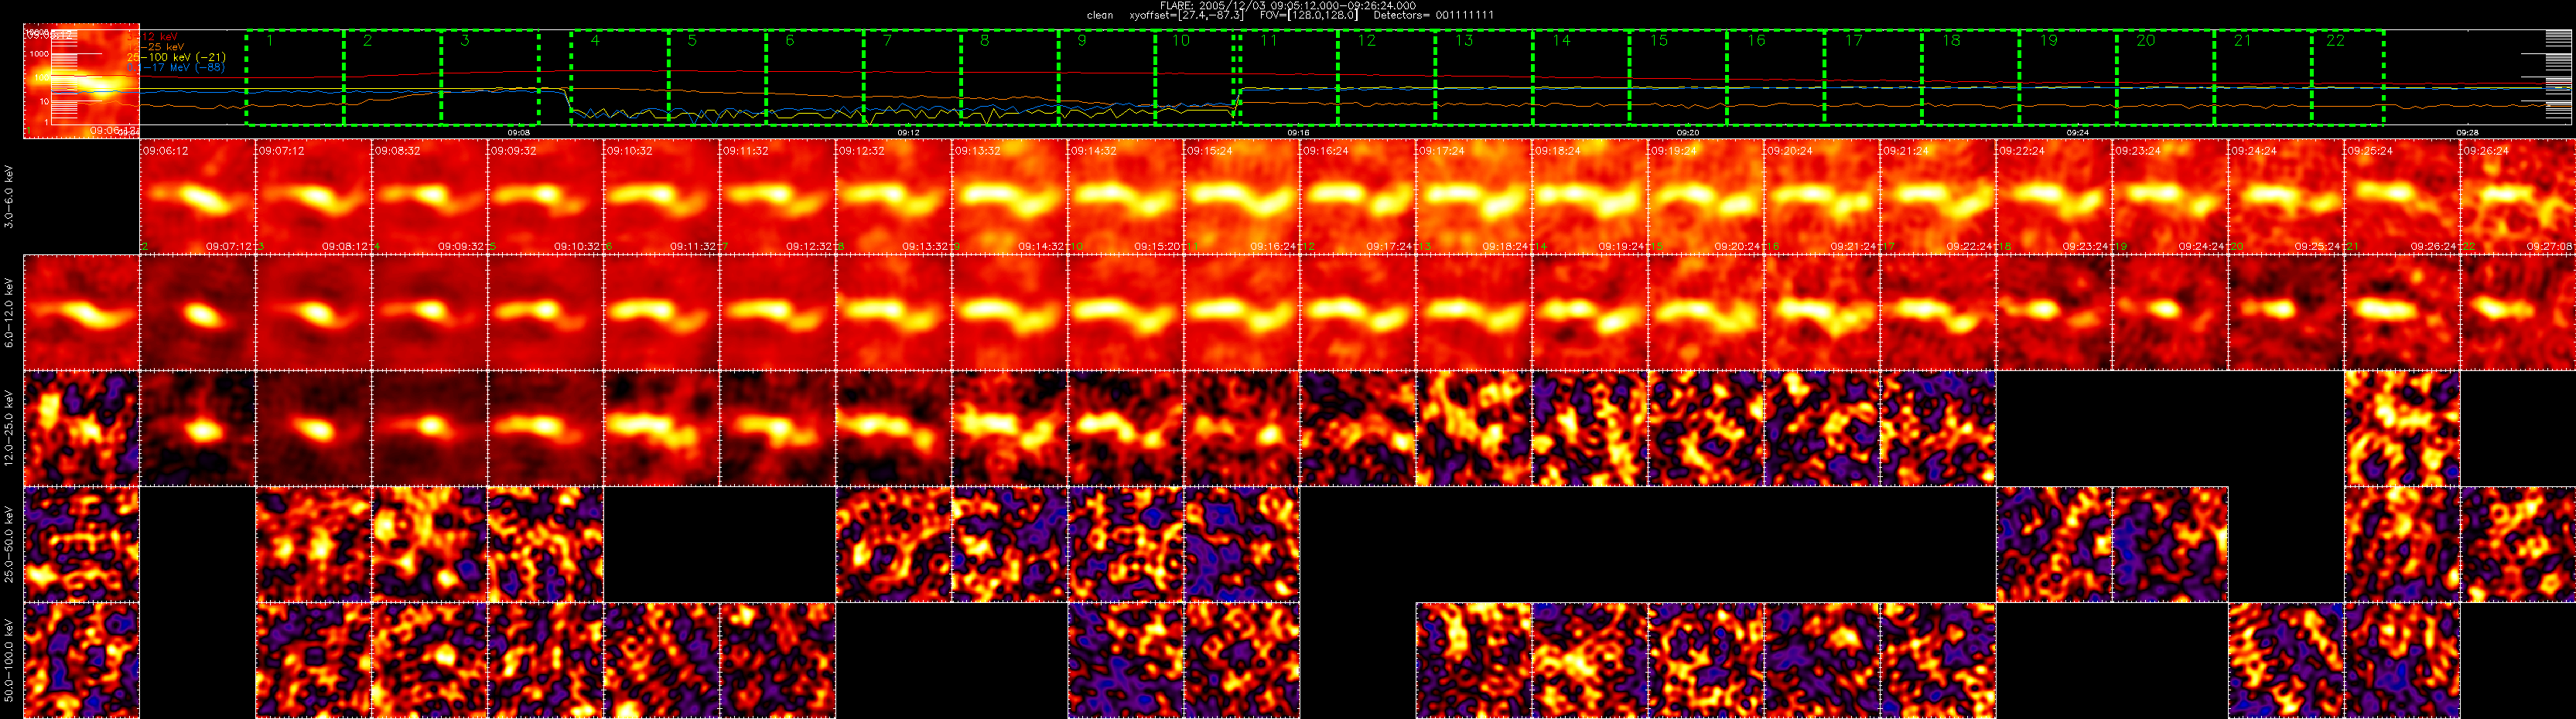The image size is (2576, 719).
Task: Open the 50–100 keV image for interval 14
Action: 1590,661
